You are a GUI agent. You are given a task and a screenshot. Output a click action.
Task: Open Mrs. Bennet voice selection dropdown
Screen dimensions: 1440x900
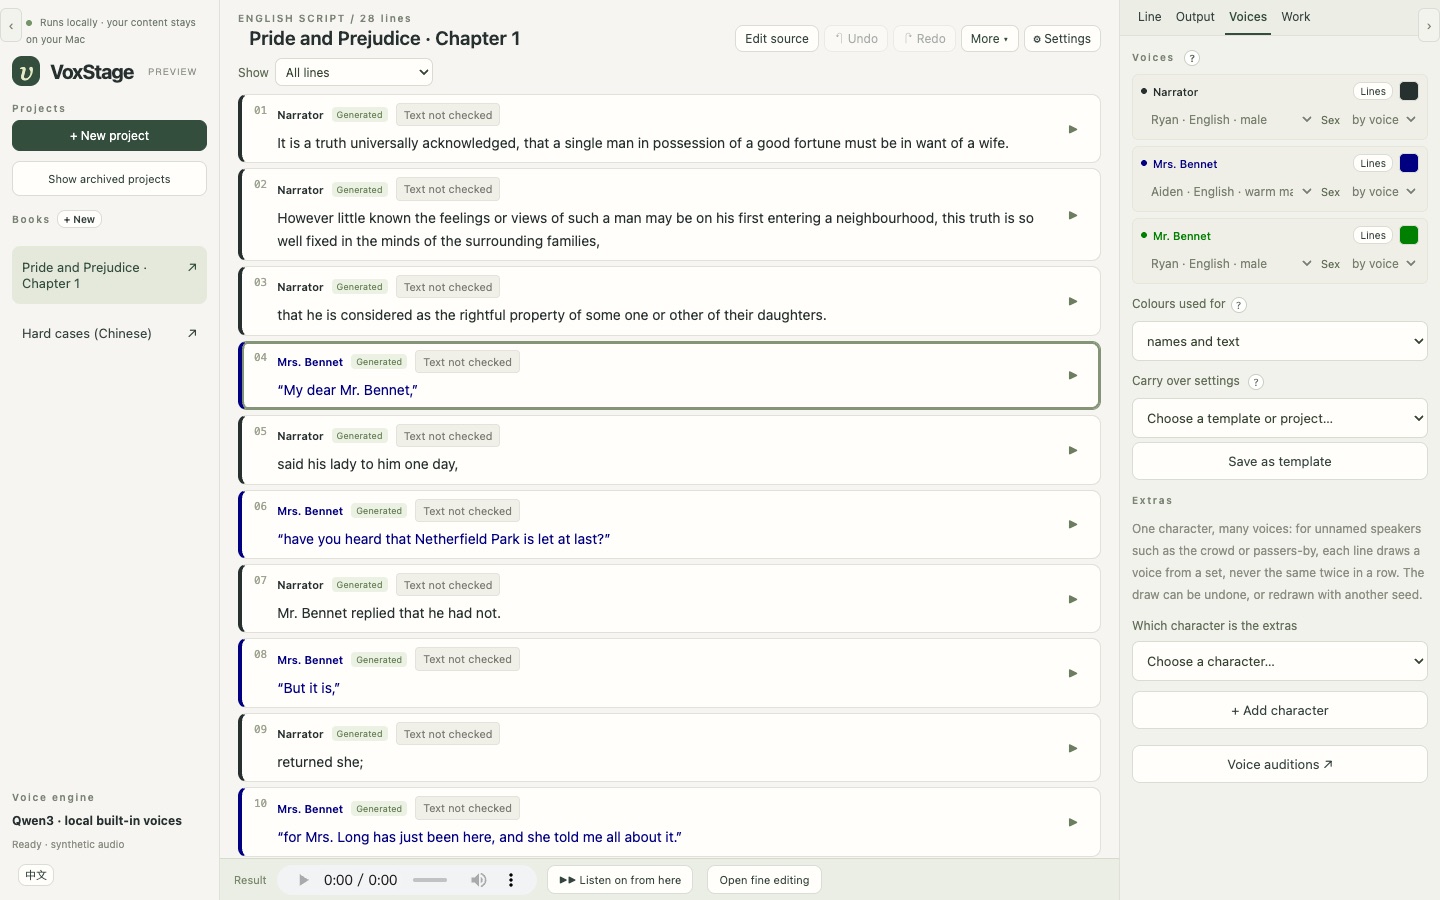1230,192
